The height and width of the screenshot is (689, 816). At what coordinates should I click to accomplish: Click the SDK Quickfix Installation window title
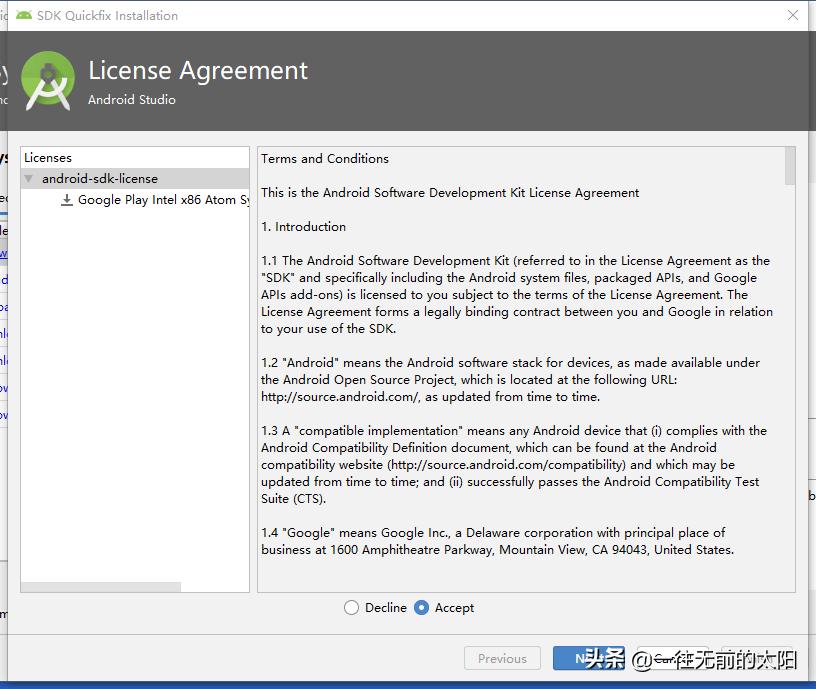(x=107, y=15)
